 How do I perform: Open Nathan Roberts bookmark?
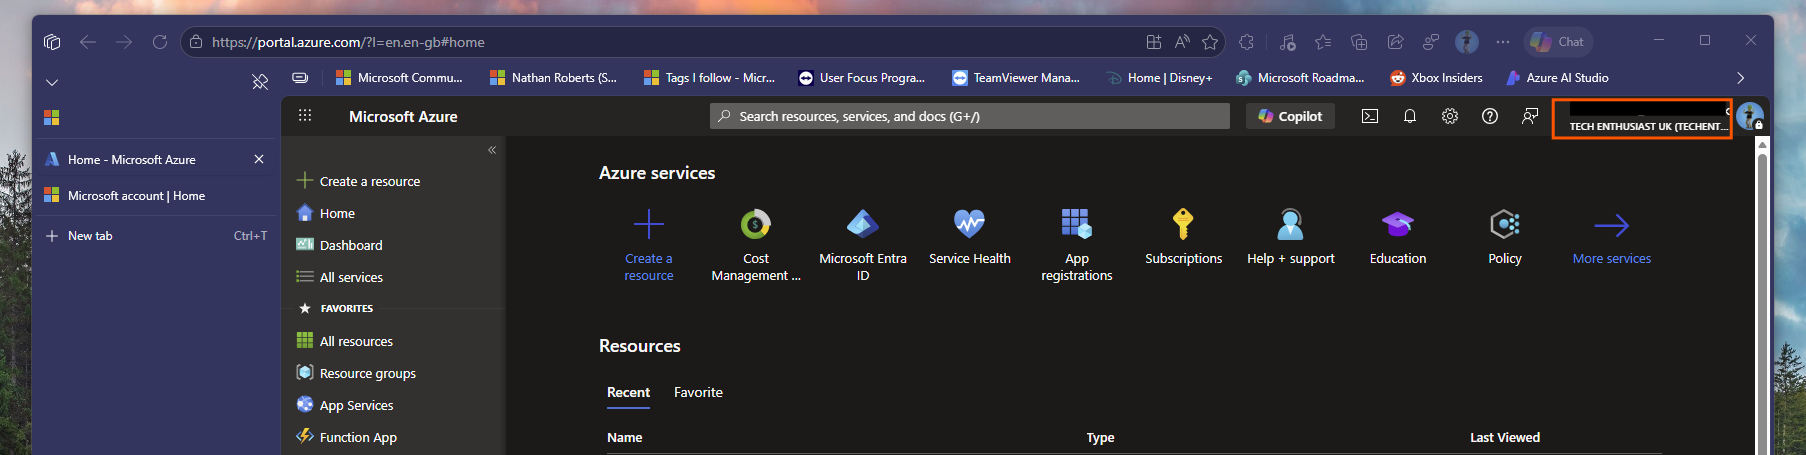click(x=553, y=78)
